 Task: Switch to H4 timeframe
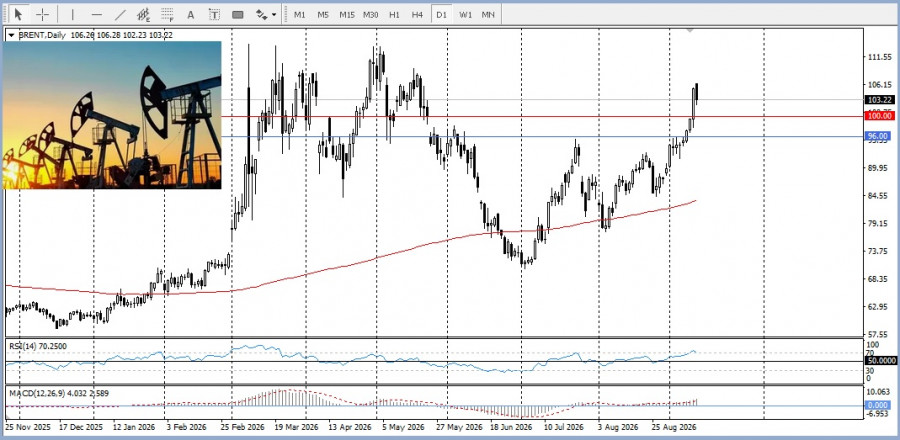(x=417, y=14)
